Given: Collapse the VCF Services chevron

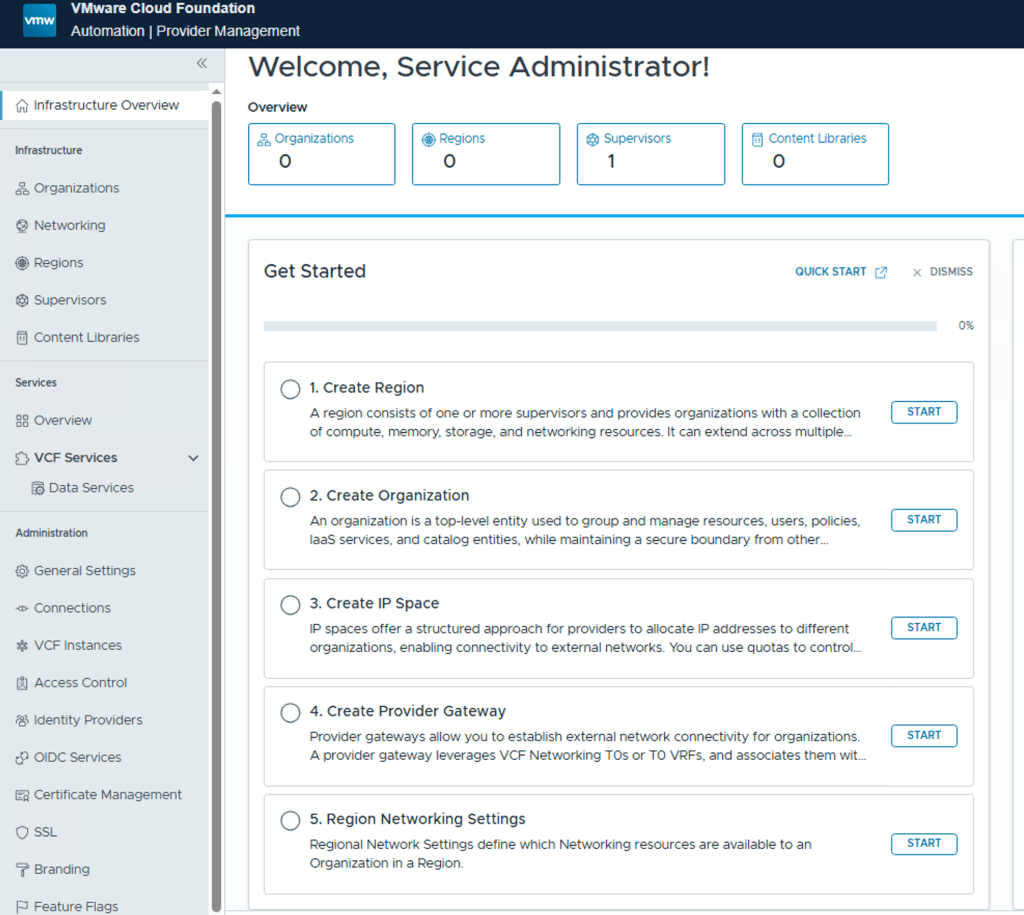Looking at the screenshot, I should click(194, 458).
